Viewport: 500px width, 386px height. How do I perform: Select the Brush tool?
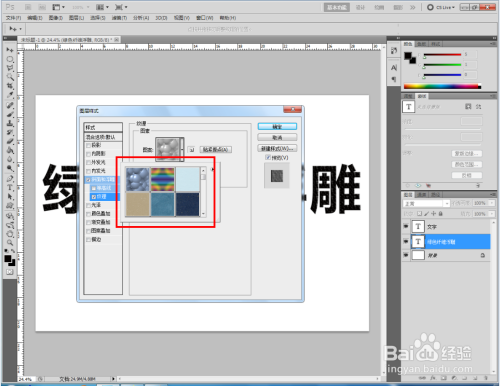[x=10, y=114]
